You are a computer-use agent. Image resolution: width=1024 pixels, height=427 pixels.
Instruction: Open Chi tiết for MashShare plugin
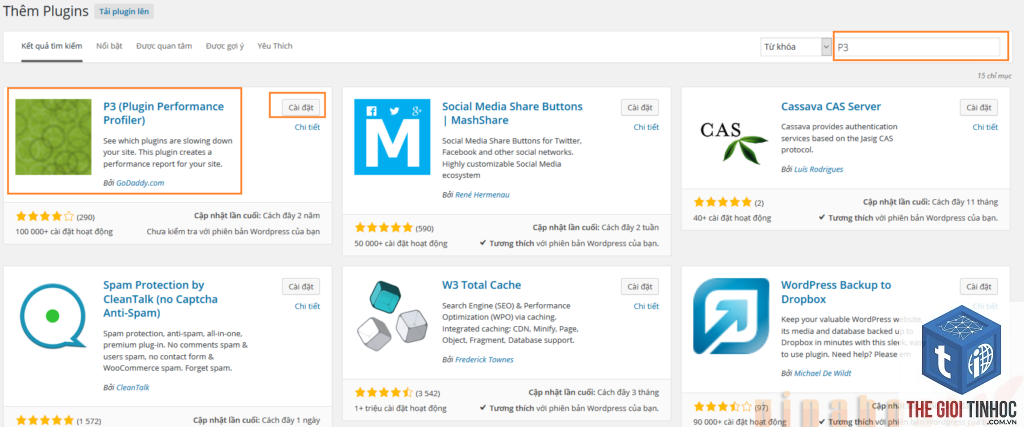(x=646, y=127)
